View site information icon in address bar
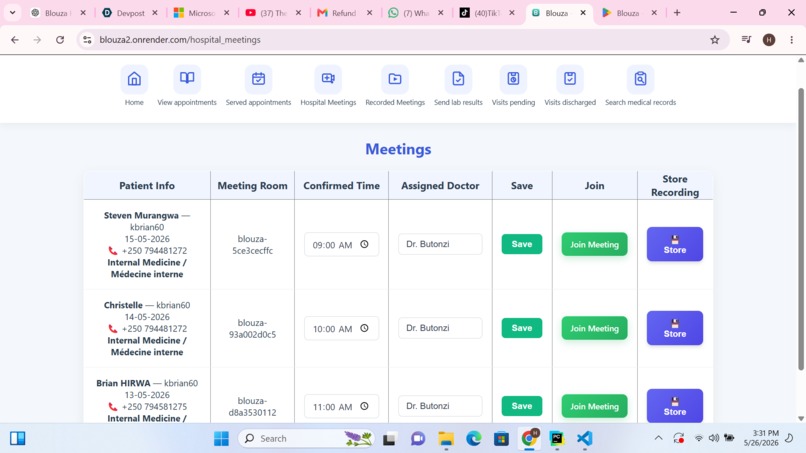The width and height of the screenshot is (806, 453). [87, 40]
